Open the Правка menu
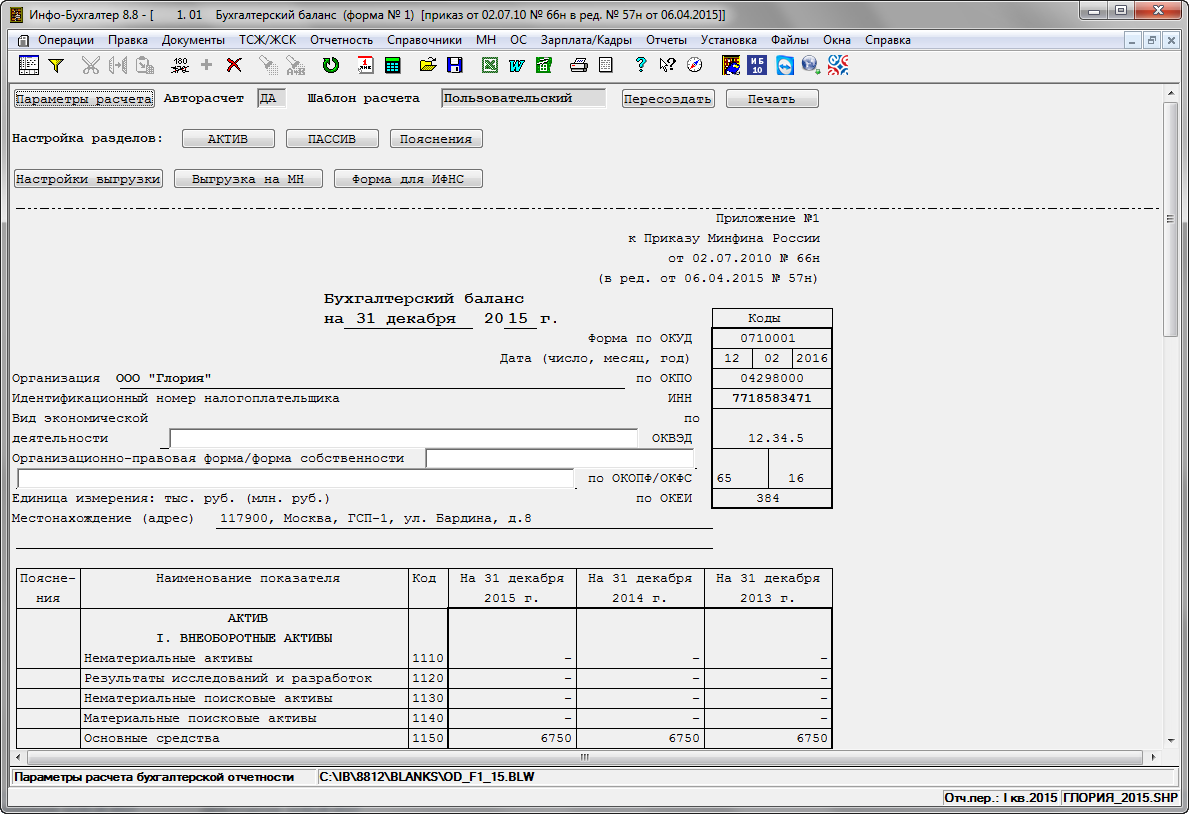 (127, 40)
